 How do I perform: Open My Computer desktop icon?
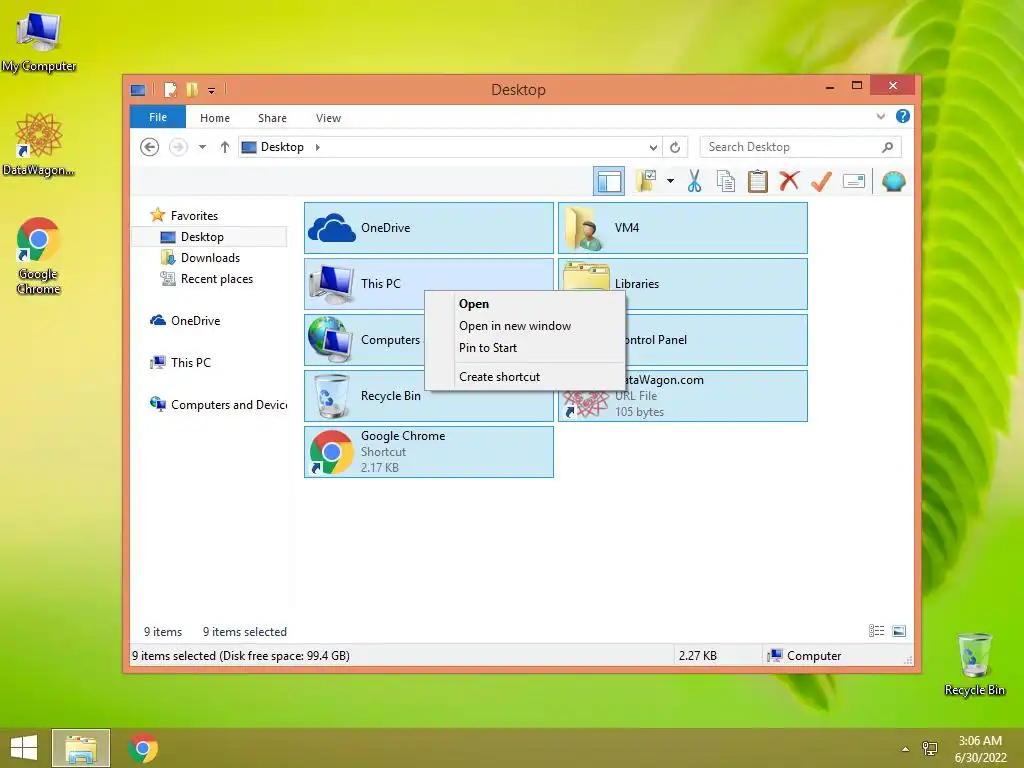pos(39,40)
